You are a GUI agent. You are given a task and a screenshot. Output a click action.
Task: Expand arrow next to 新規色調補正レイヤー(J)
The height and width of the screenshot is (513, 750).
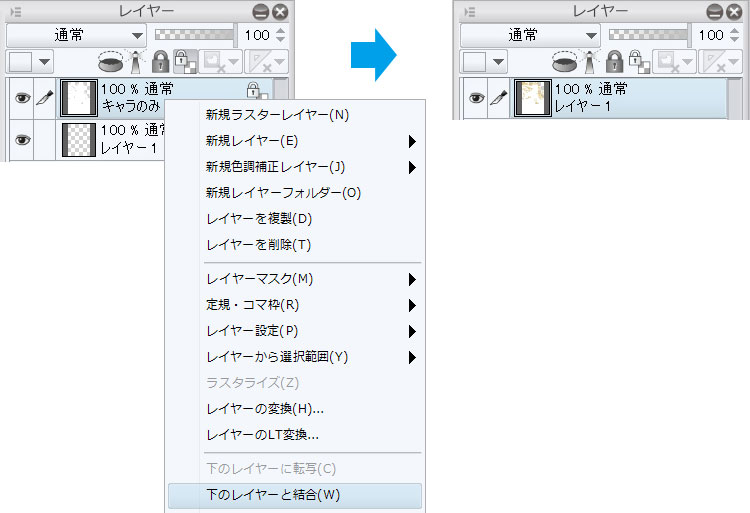point(412,167)
